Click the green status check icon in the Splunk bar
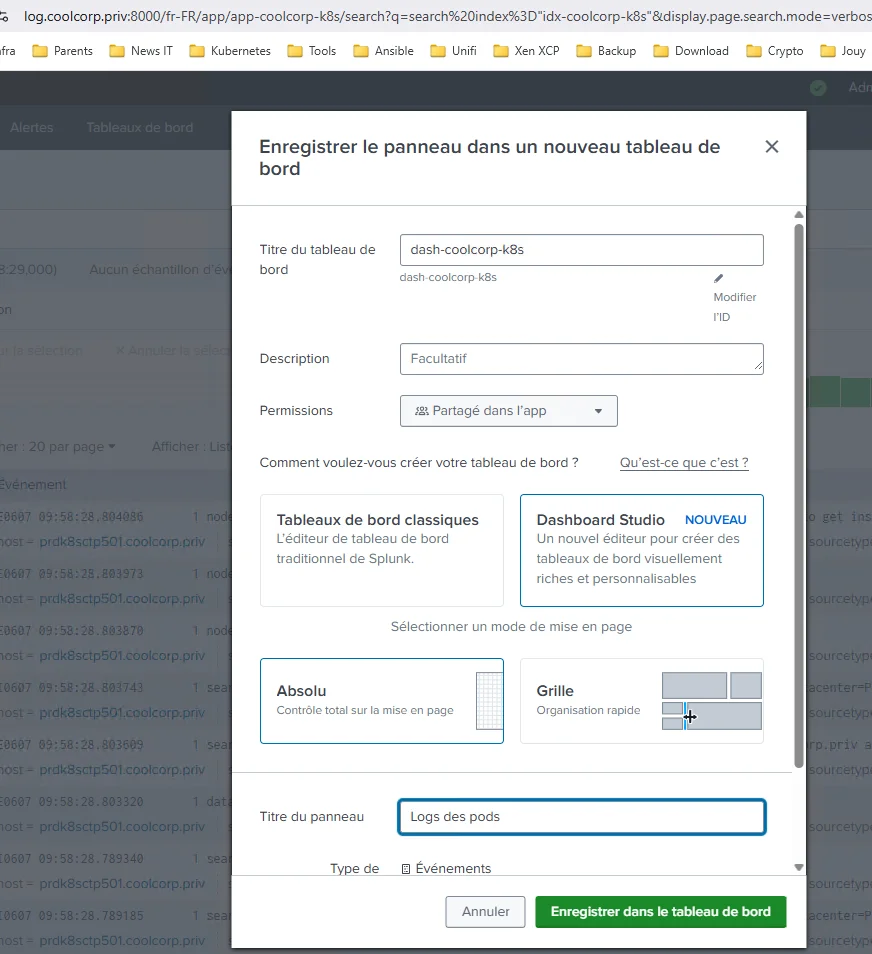This screenshot has width=872, height=954. pos(818,88)
